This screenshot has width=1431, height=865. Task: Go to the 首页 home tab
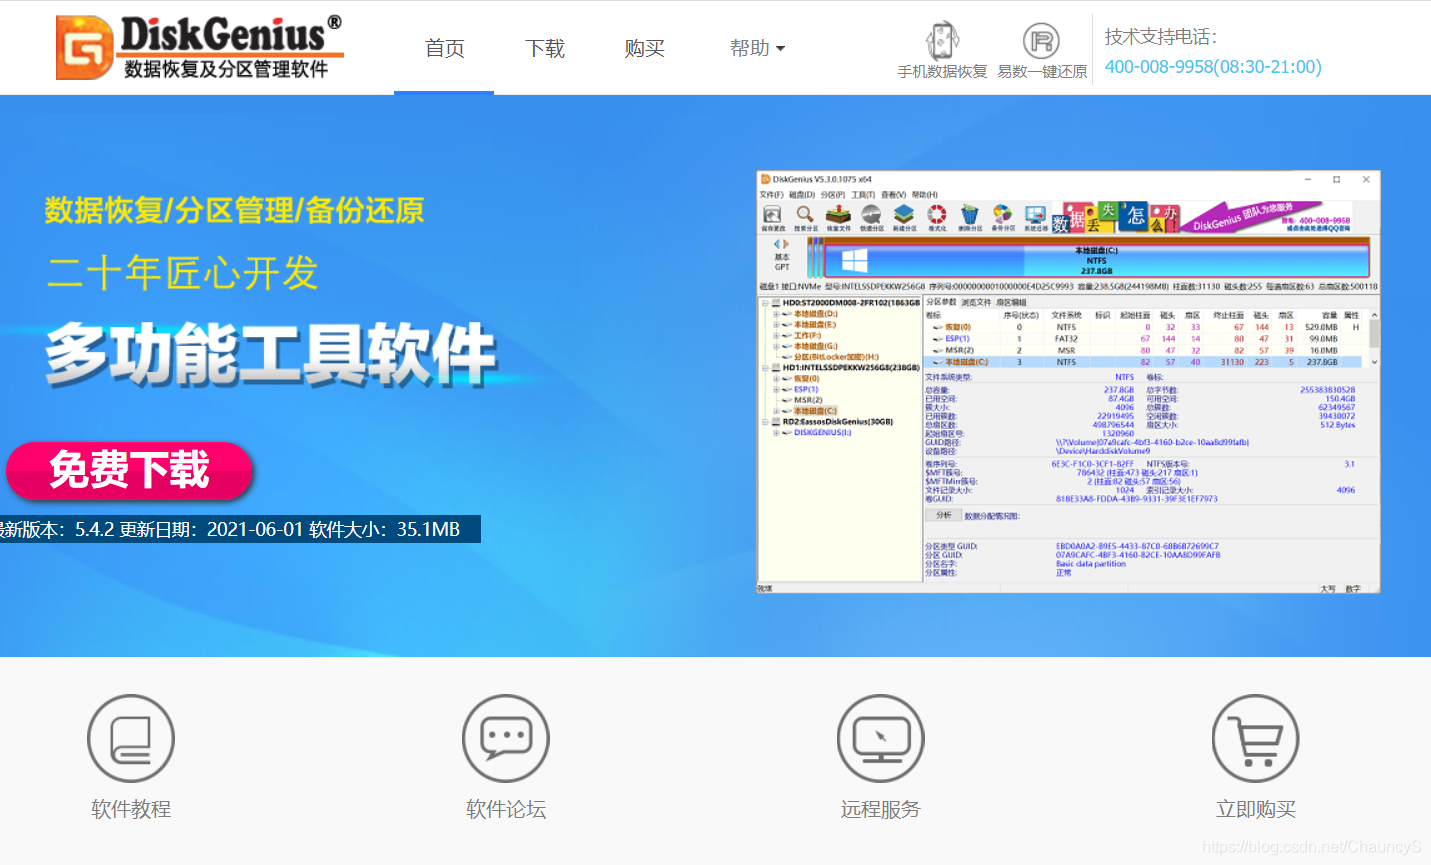pyautogui.click(x=444, y=48)
